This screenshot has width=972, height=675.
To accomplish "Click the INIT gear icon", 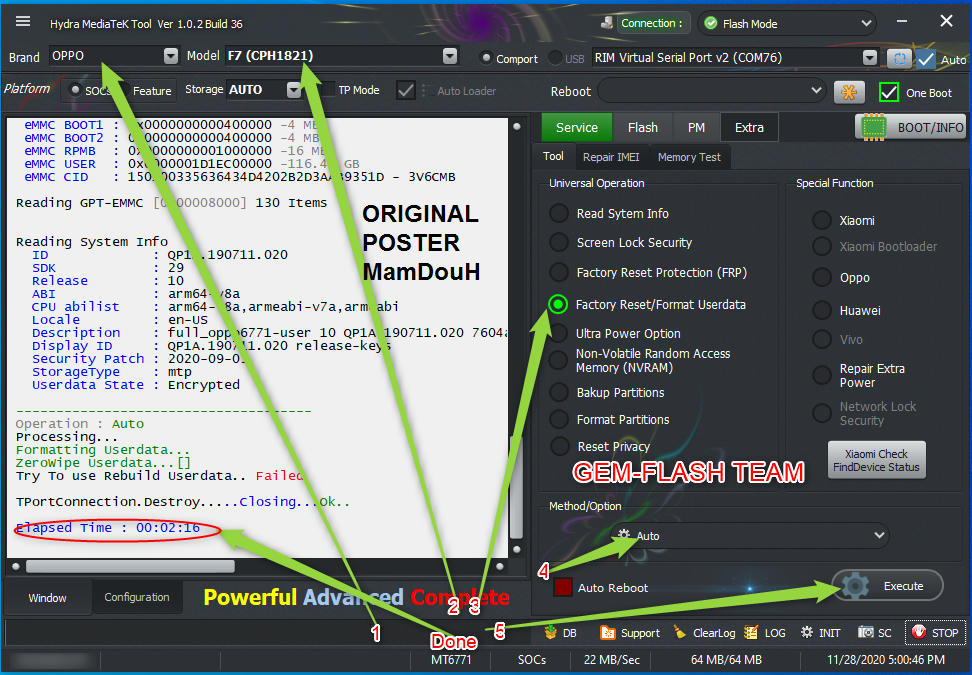I will point(820,632).
